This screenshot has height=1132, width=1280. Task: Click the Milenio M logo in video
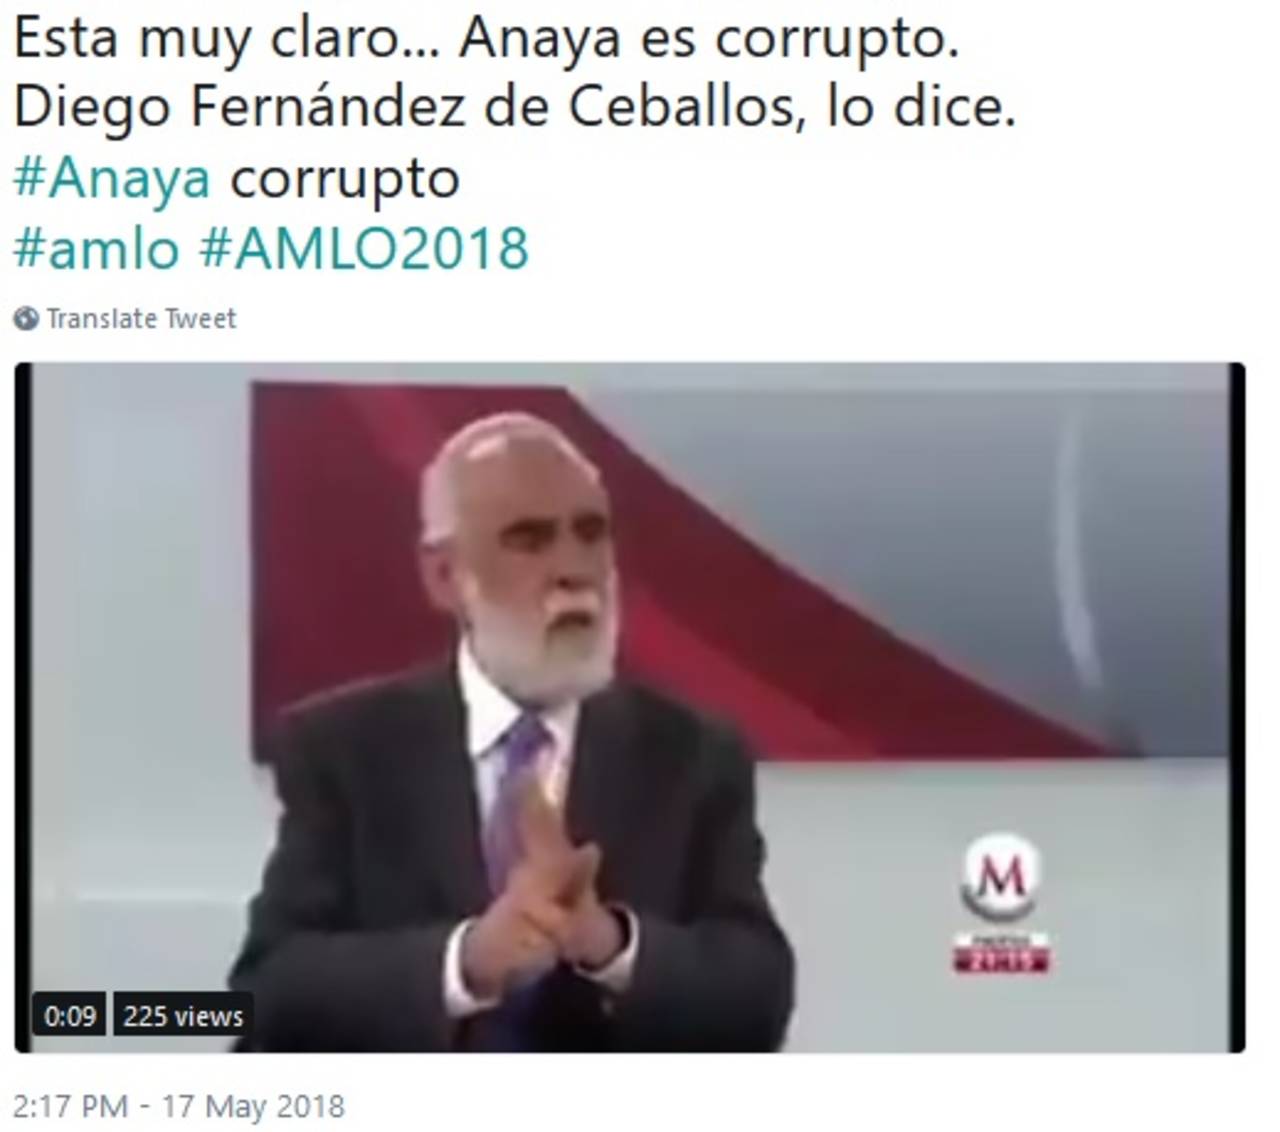[1000, 877]
